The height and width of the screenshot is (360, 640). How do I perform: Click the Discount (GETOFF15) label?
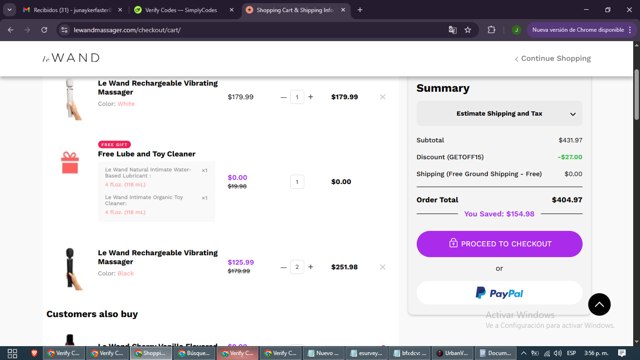click(x=450, y=157)
